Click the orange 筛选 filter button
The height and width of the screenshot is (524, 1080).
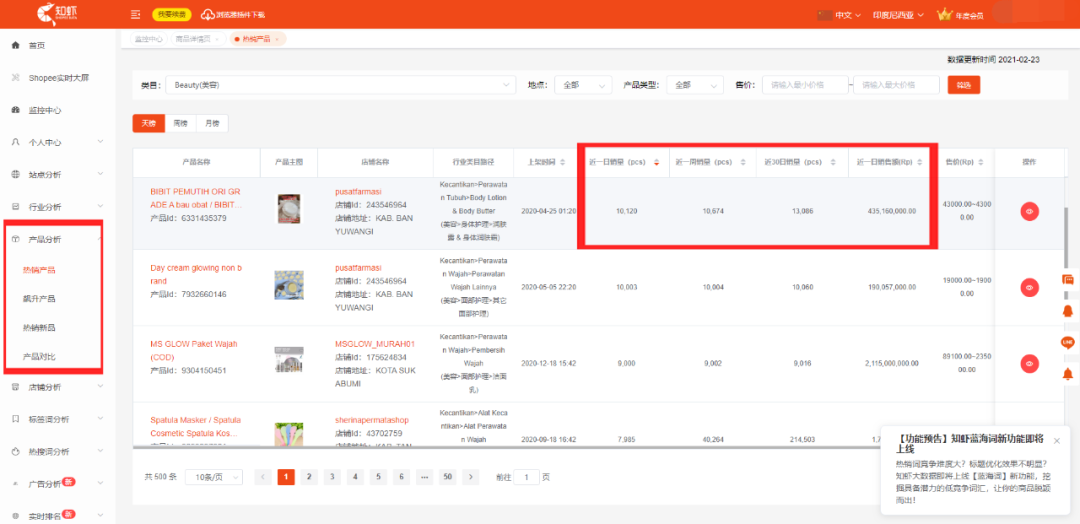[964, 85]
